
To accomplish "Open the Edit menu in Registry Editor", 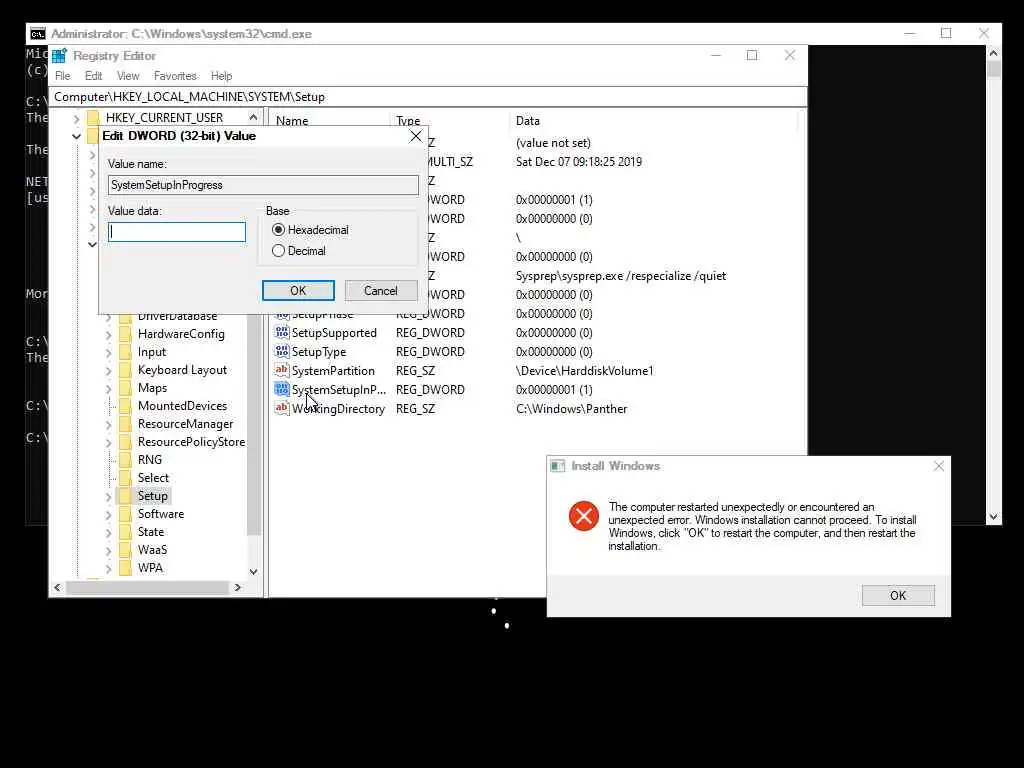I will (93, 76).
